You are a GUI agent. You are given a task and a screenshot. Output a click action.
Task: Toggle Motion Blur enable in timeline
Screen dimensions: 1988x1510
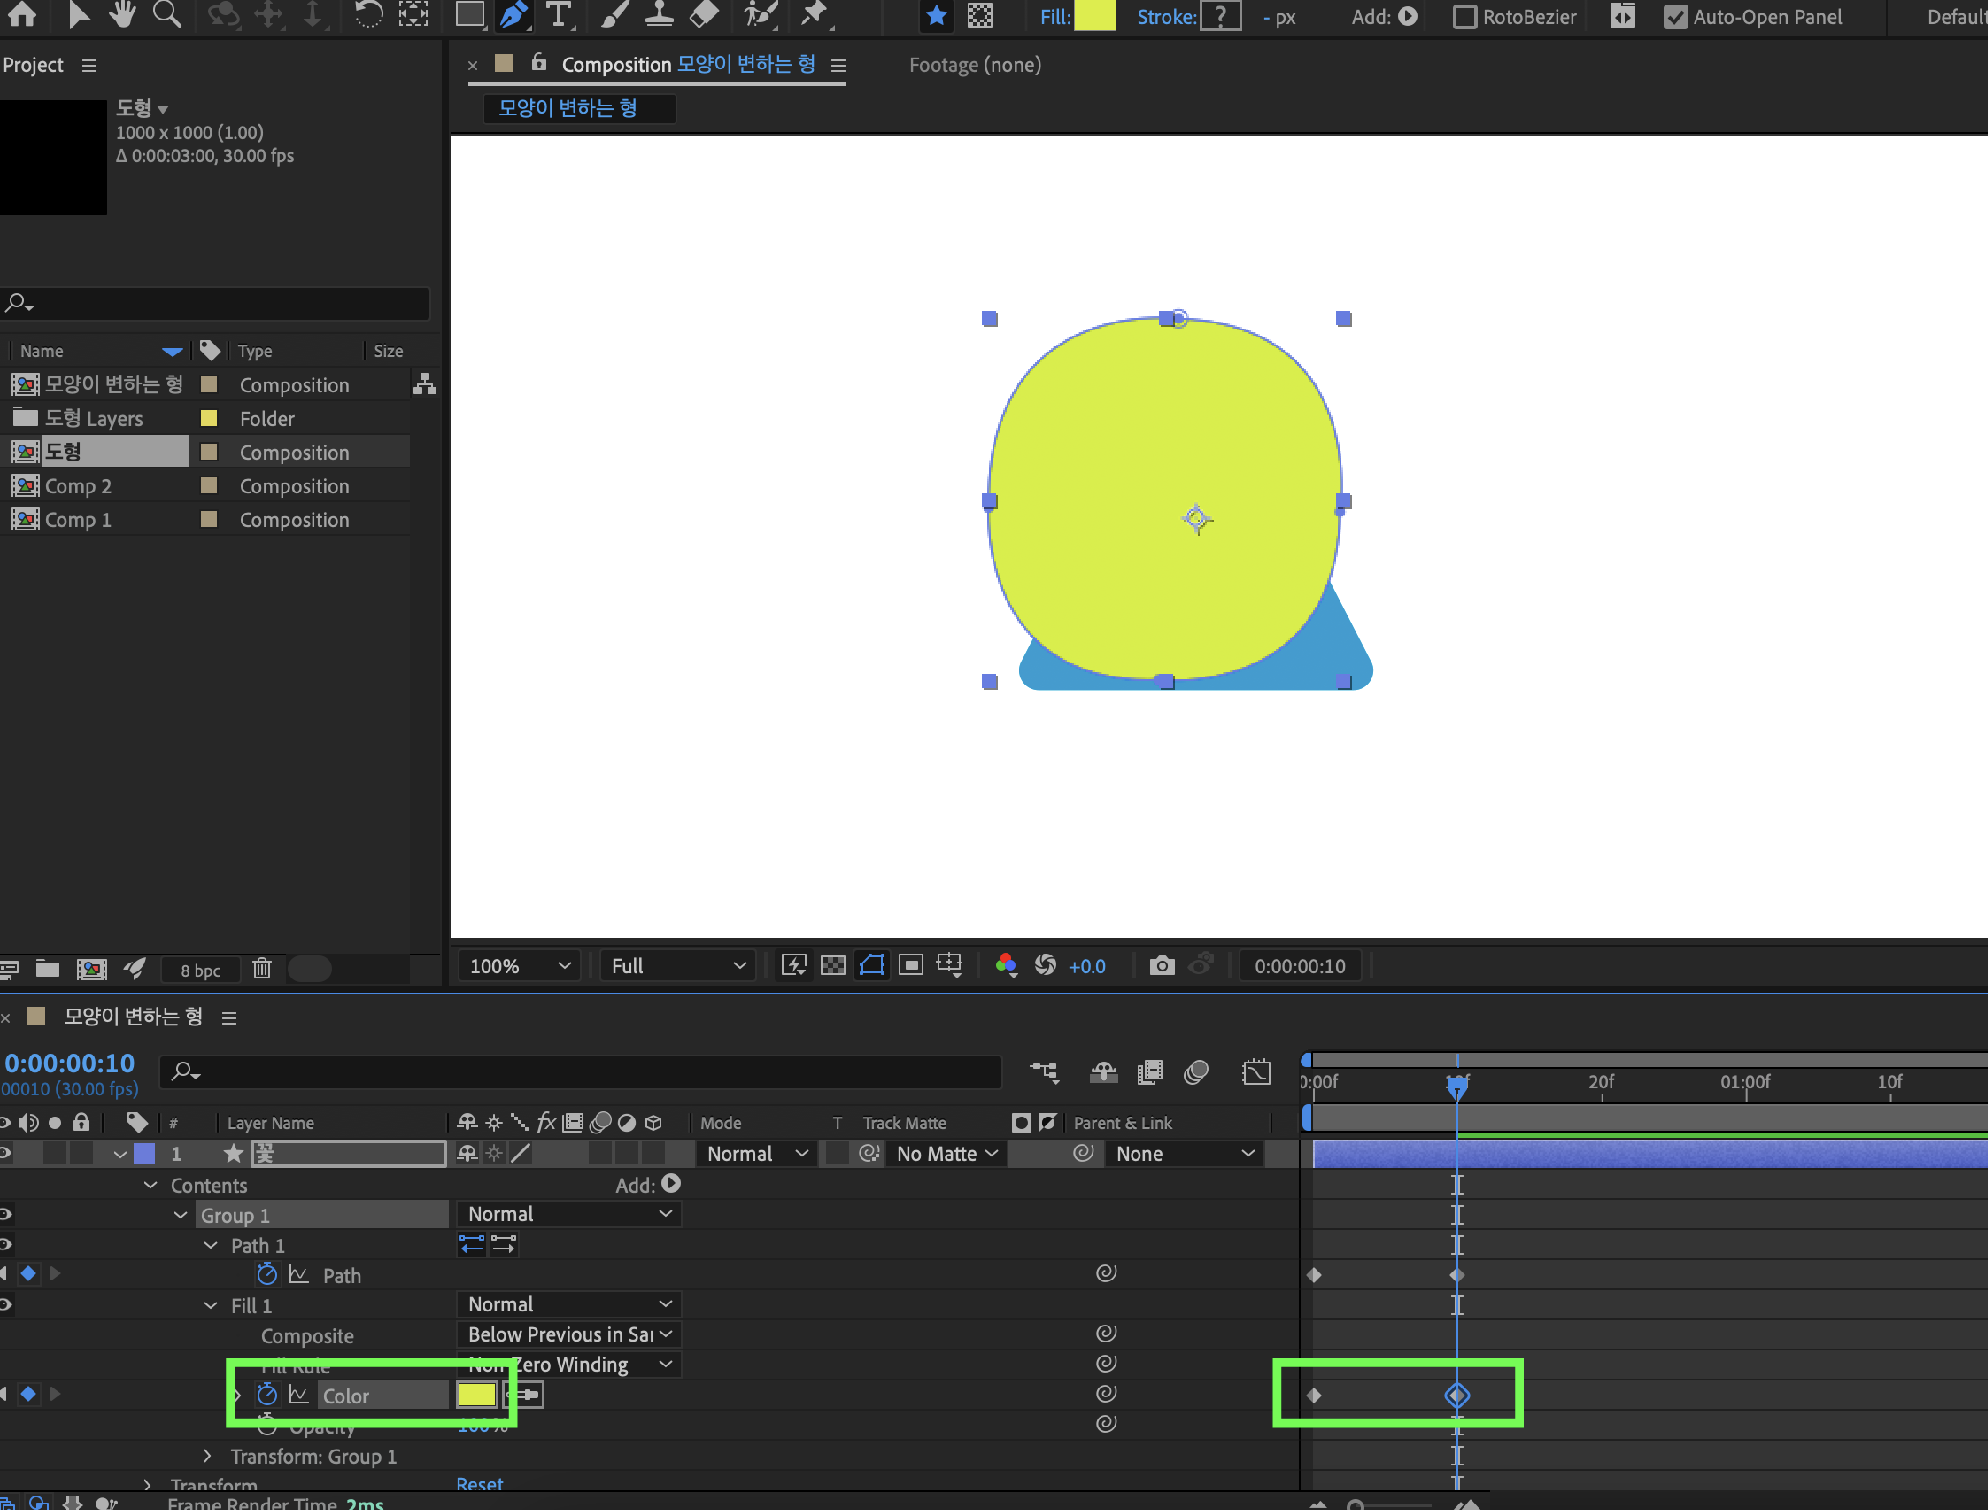coord(1197,1072)
